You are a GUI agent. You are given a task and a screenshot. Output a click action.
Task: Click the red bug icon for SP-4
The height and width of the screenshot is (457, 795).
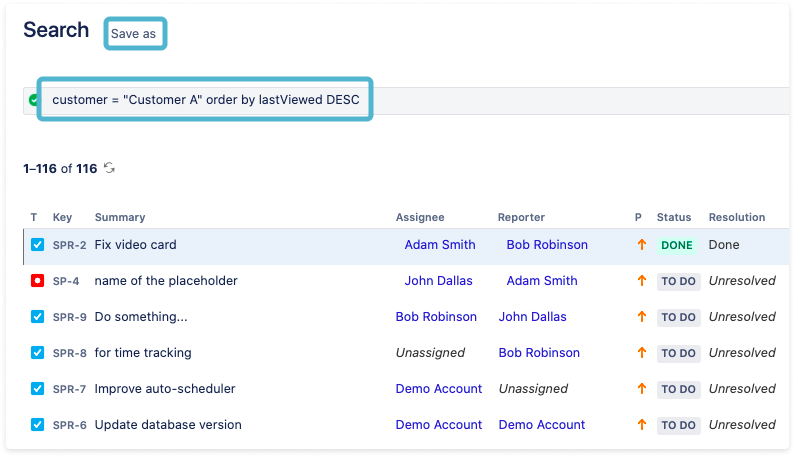pyautogui.click(x=37, y=281)
